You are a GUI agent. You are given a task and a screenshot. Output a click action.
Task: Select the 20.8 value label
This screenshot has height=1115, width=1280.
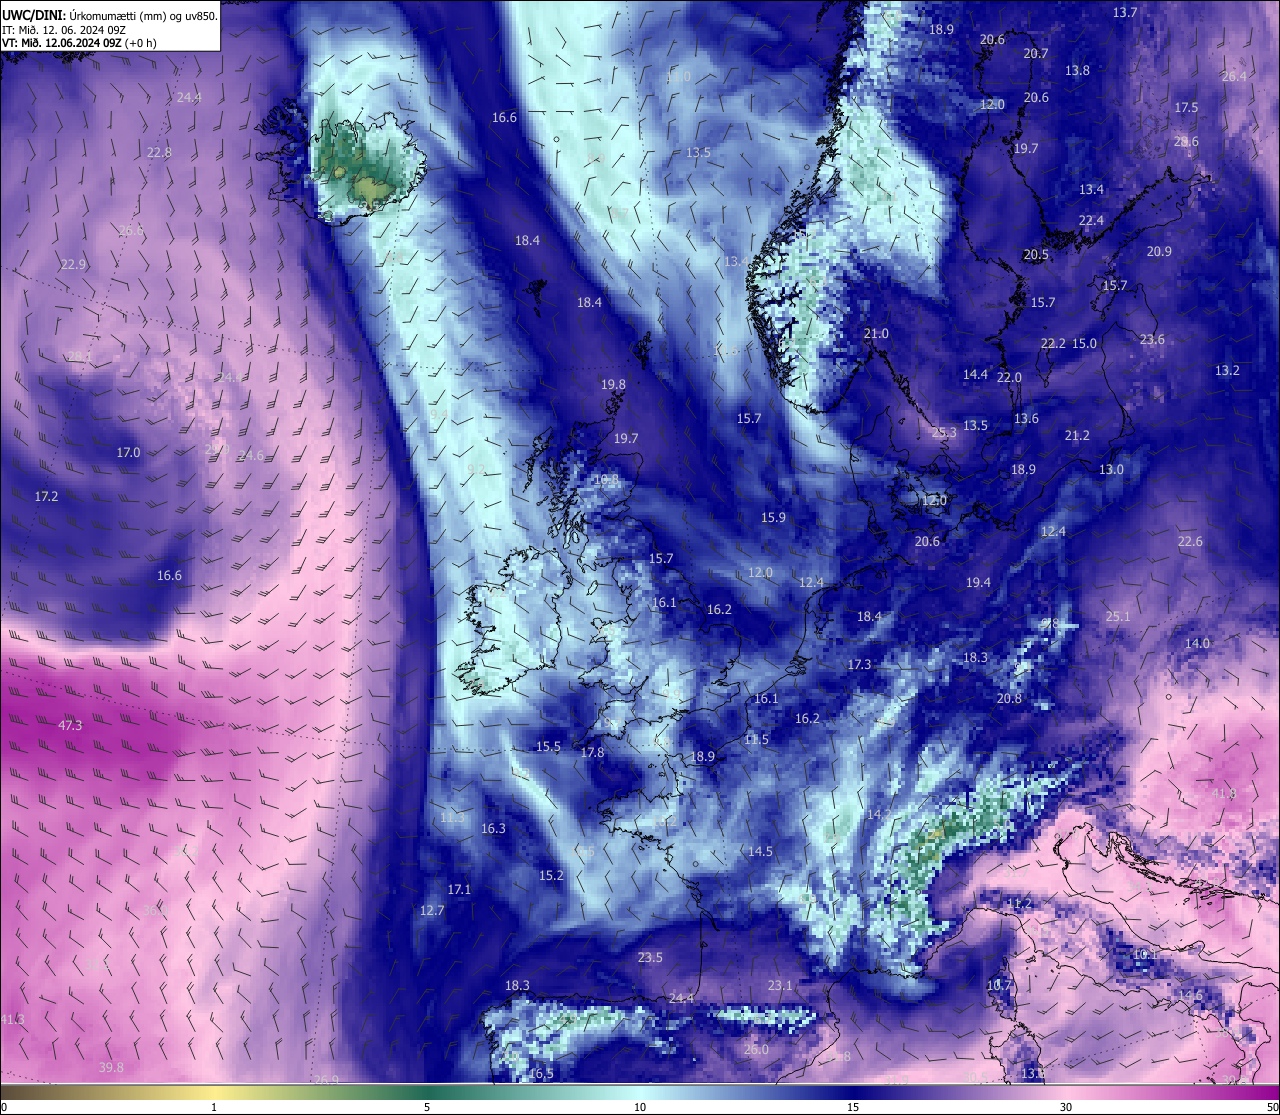tap(1009, 699)
